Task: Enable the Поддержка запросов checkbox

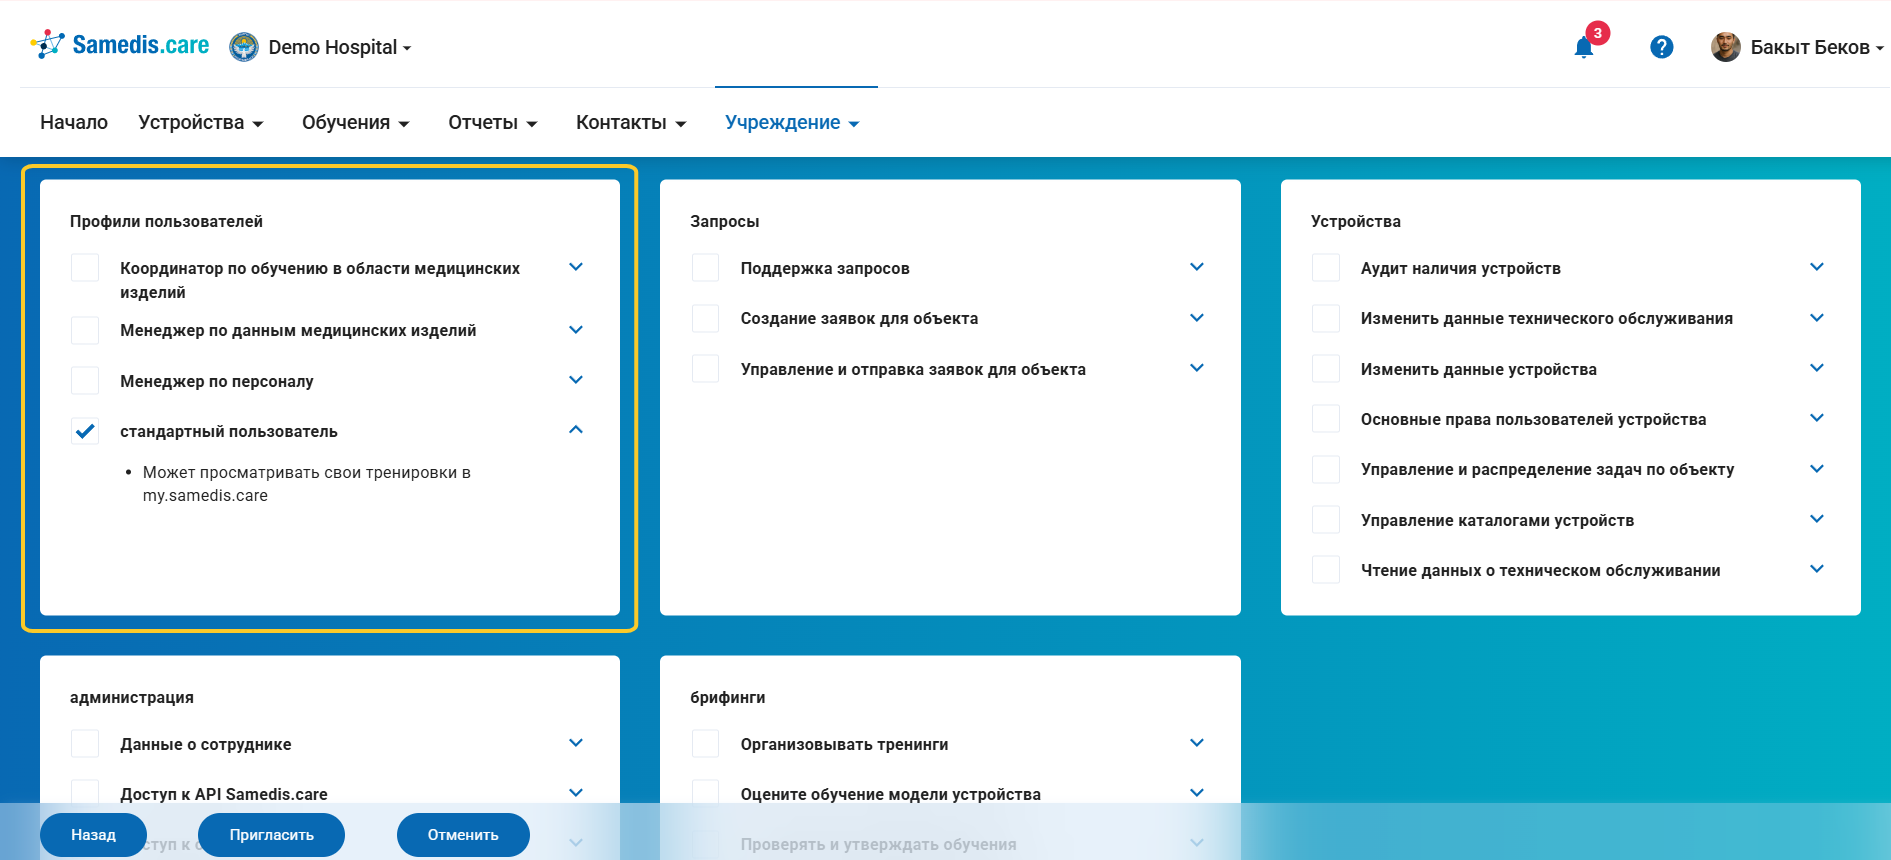Action: pos(705,268)
